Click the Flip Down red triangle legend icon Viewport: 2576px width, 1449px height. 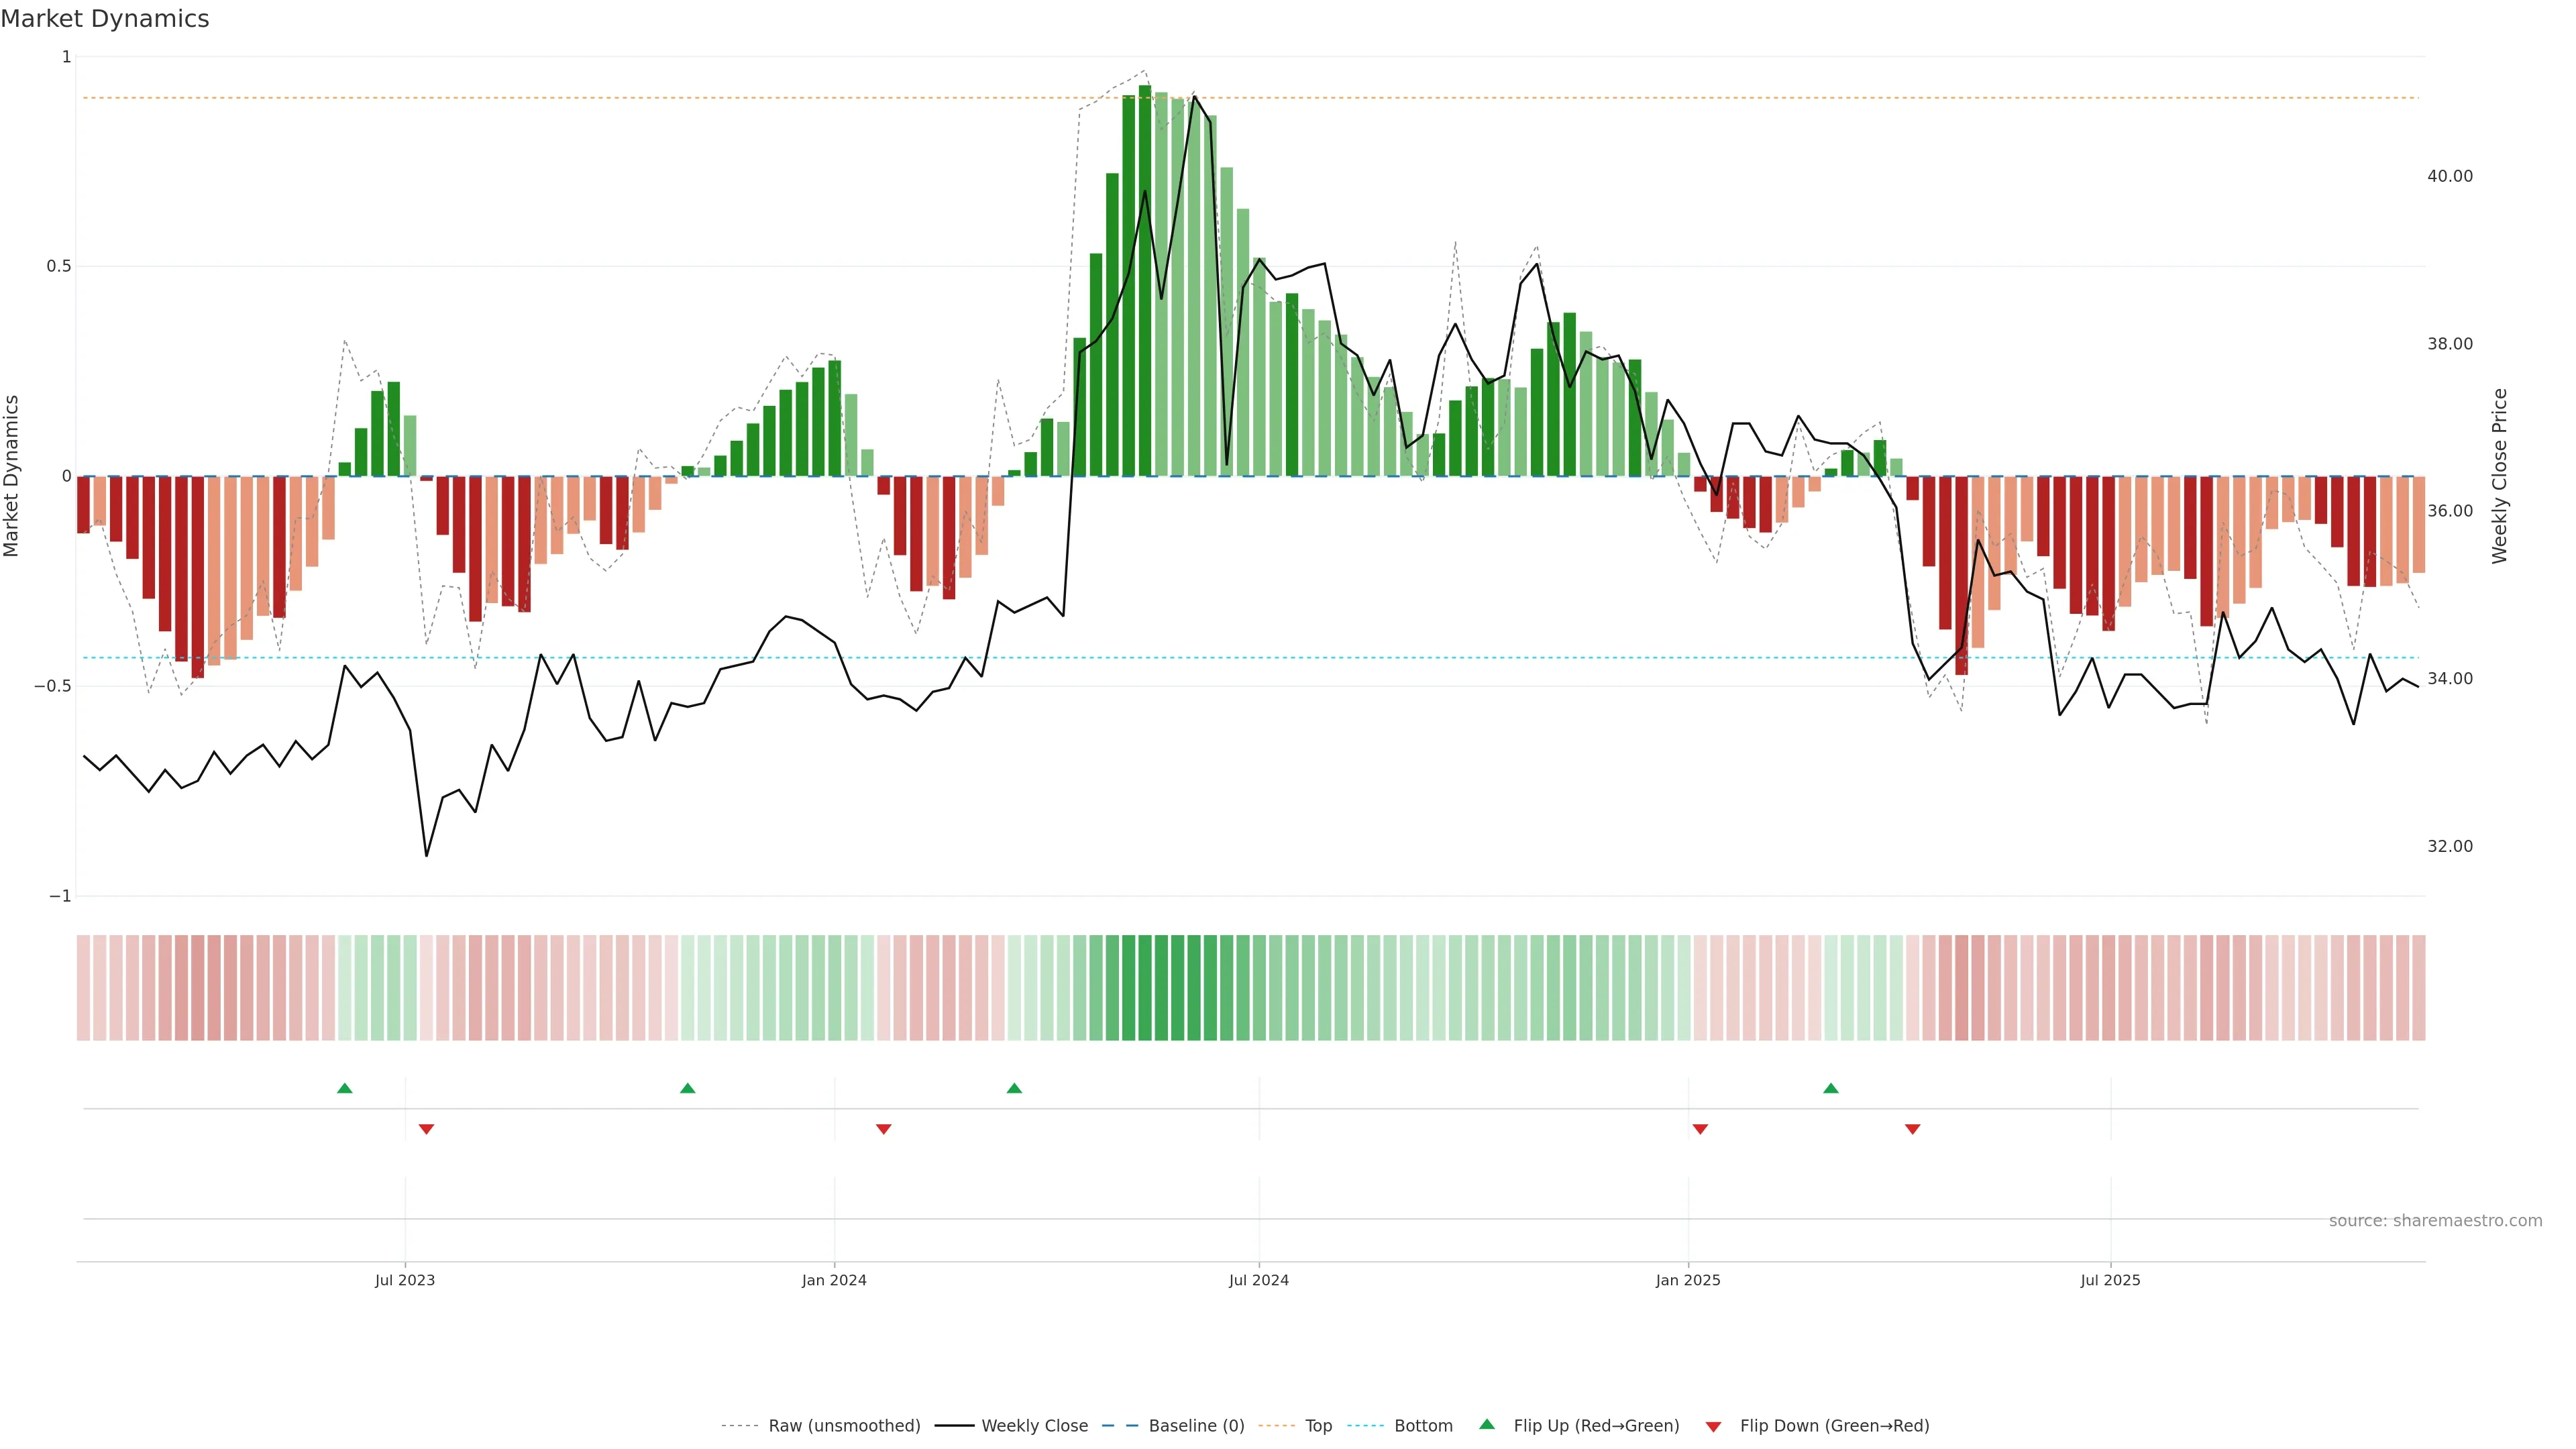[x=1713, y=1426]
